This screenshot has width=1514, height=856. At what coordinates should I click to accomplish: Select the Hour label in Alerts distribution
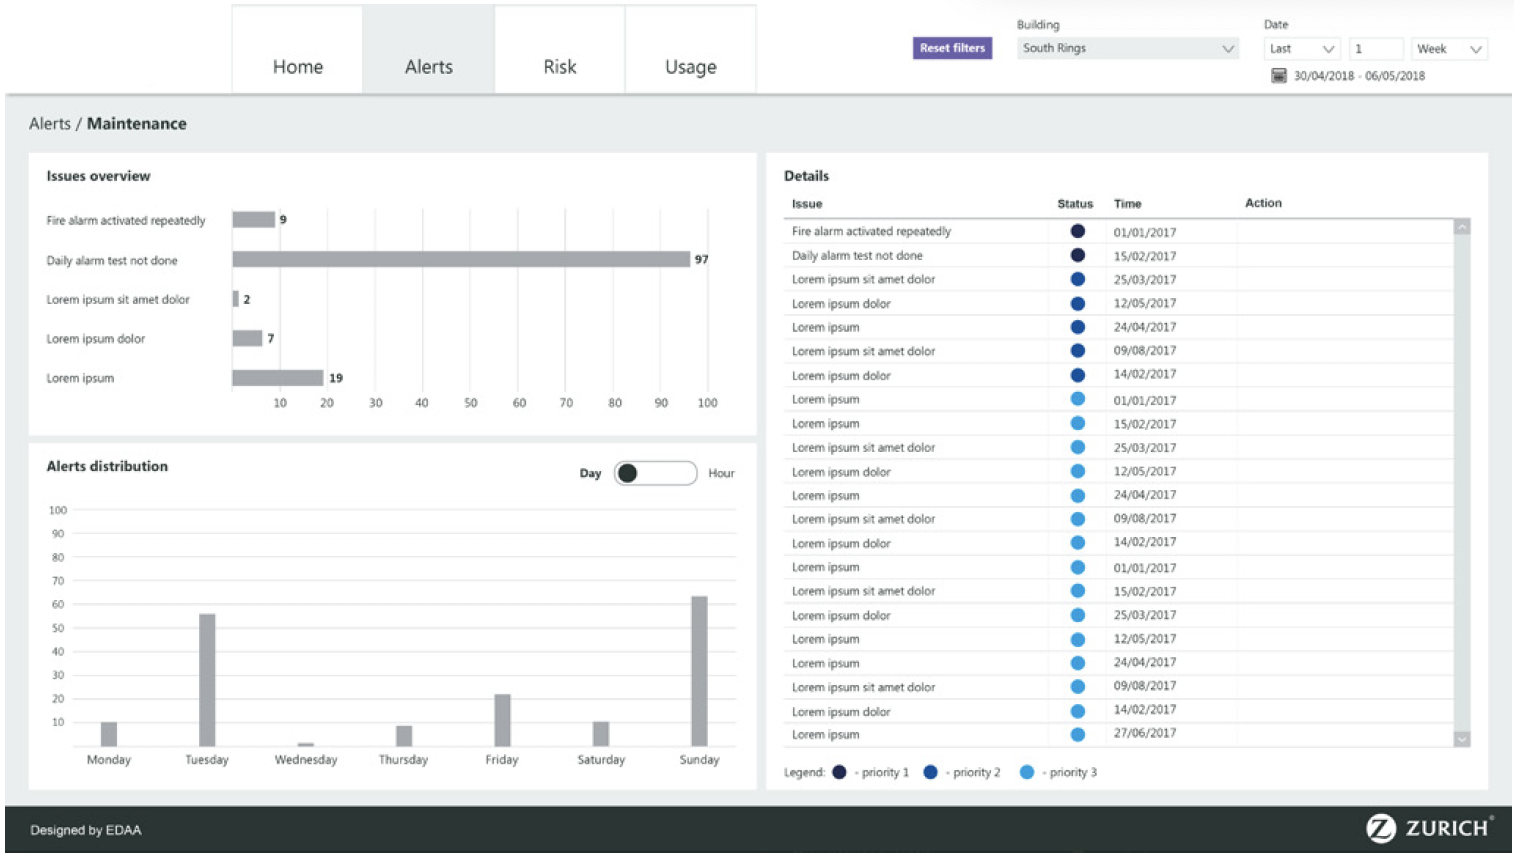(721, 473)
